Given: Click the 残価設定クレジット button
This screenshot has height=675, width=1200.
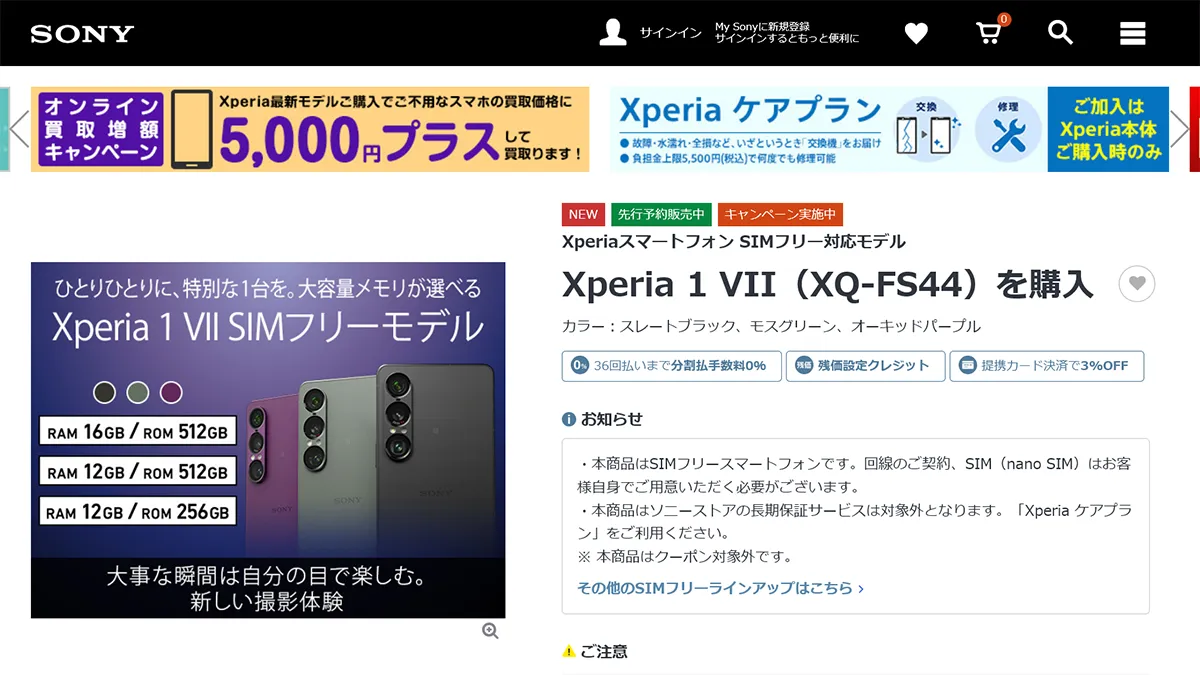Looking at the screenshot, I should (865, 366).
